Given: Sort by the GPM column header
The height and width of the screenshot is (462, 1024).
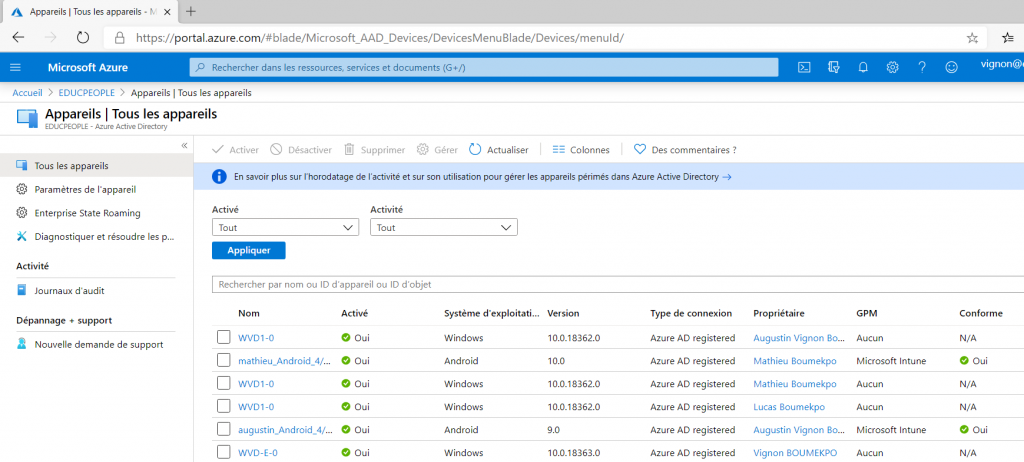Looking at the screenshot, I should 866,313.
